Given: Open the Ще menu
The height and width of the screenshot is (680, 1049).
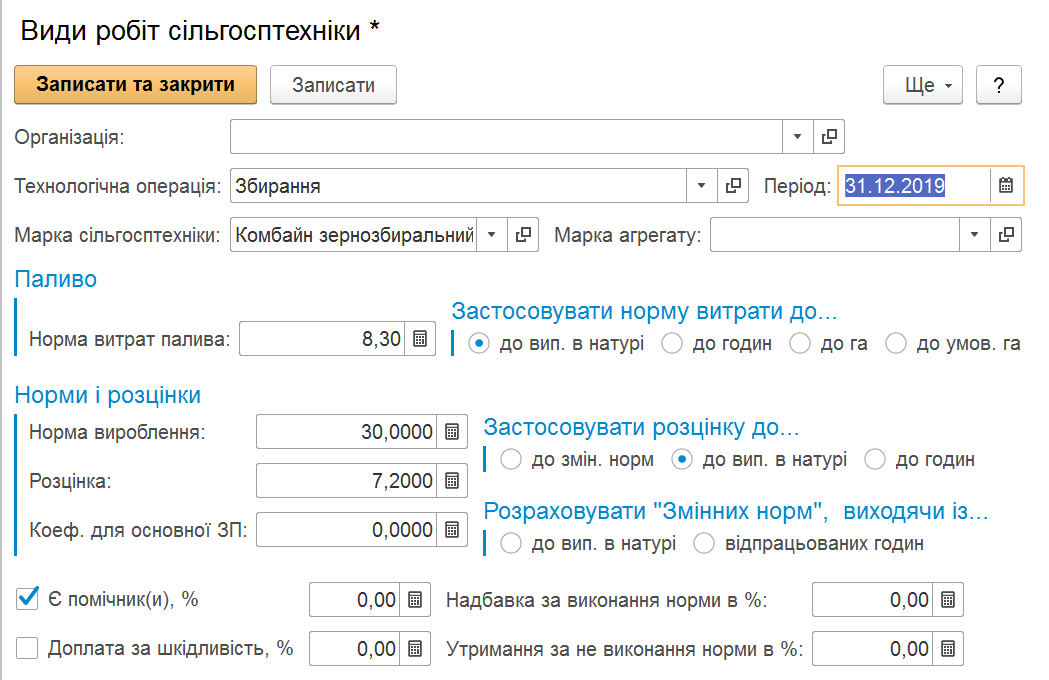Looking at the screenshot, I should pos(923,85).
